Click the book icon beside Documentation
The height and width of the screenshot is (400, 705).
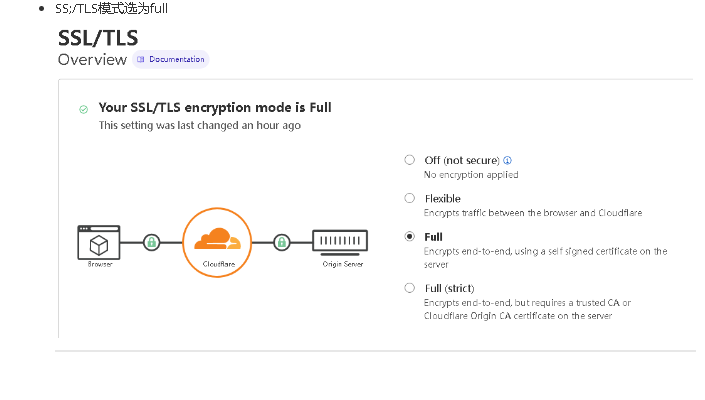141,60
